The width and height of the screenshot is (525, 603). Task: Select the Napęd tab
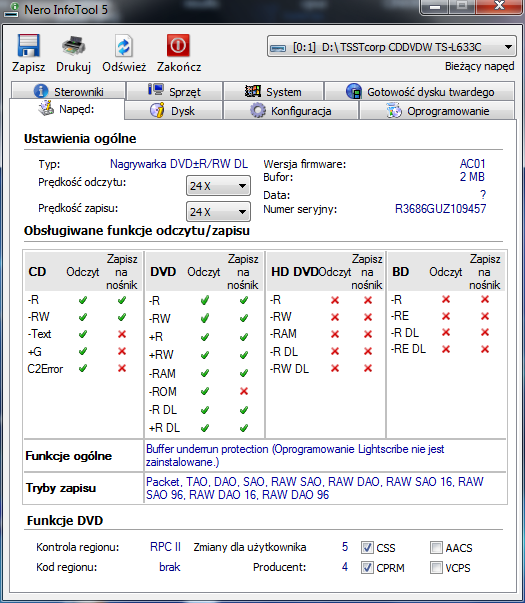[x=67, y=109]
